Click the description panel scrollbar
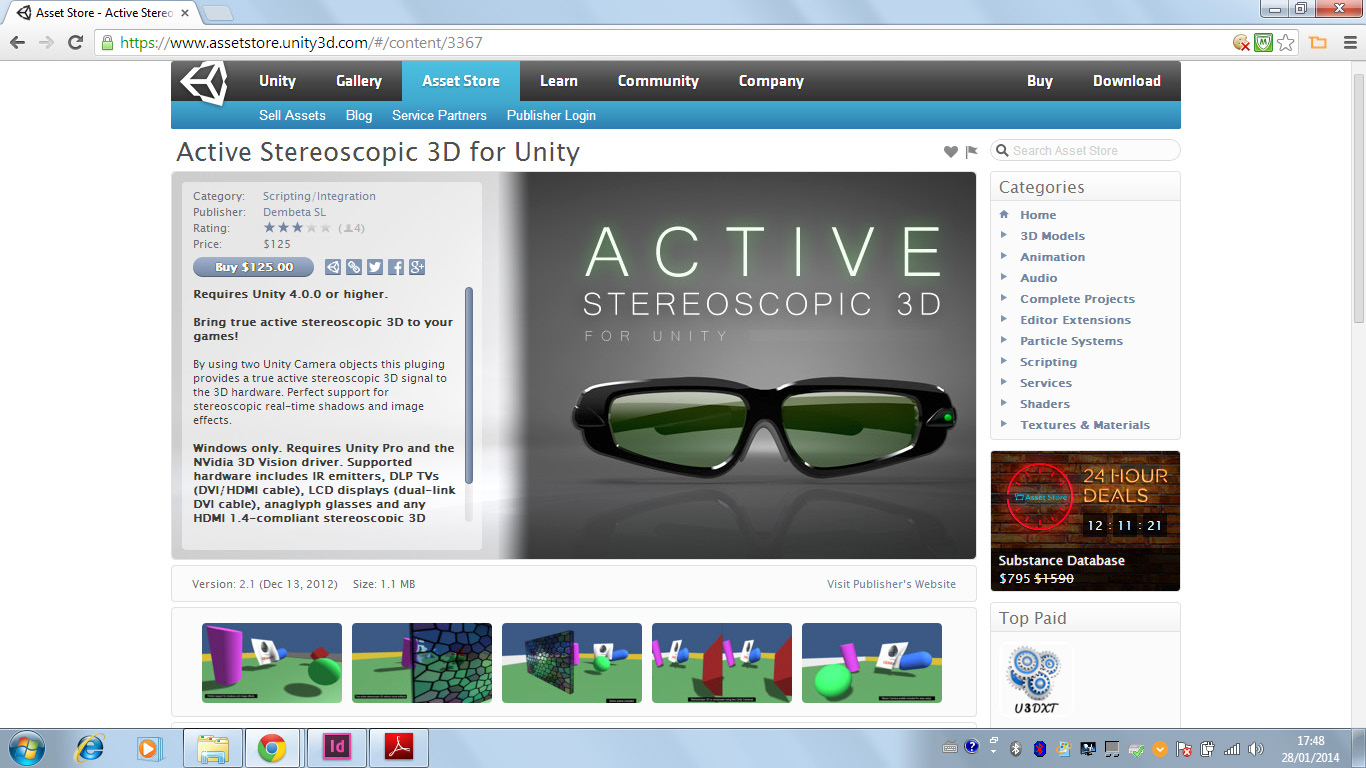 tap(469, 387)
